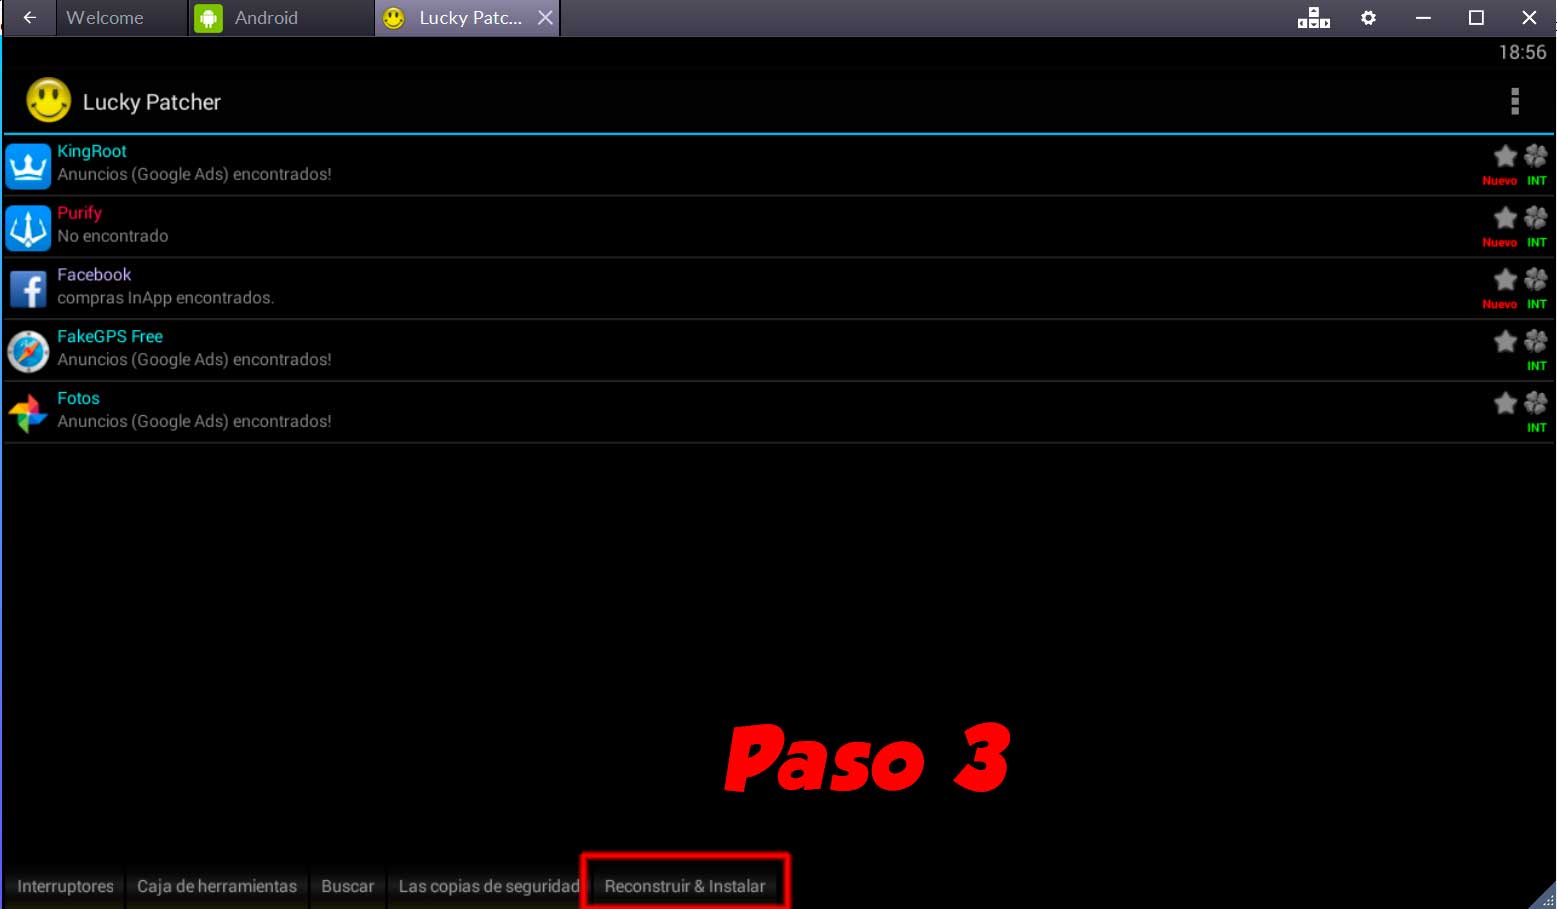This screenshot has height=909, width=1557.
Task: Click the KingRoot crown app icon
Action: click(28, 166)
